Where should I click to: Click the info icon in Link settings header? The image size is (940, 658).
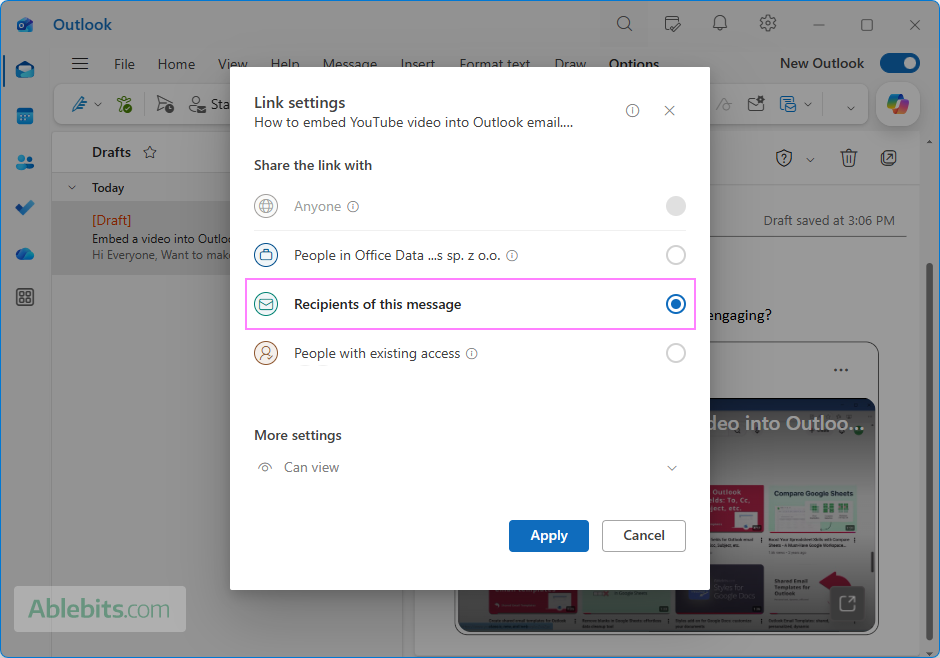(632, 110)
